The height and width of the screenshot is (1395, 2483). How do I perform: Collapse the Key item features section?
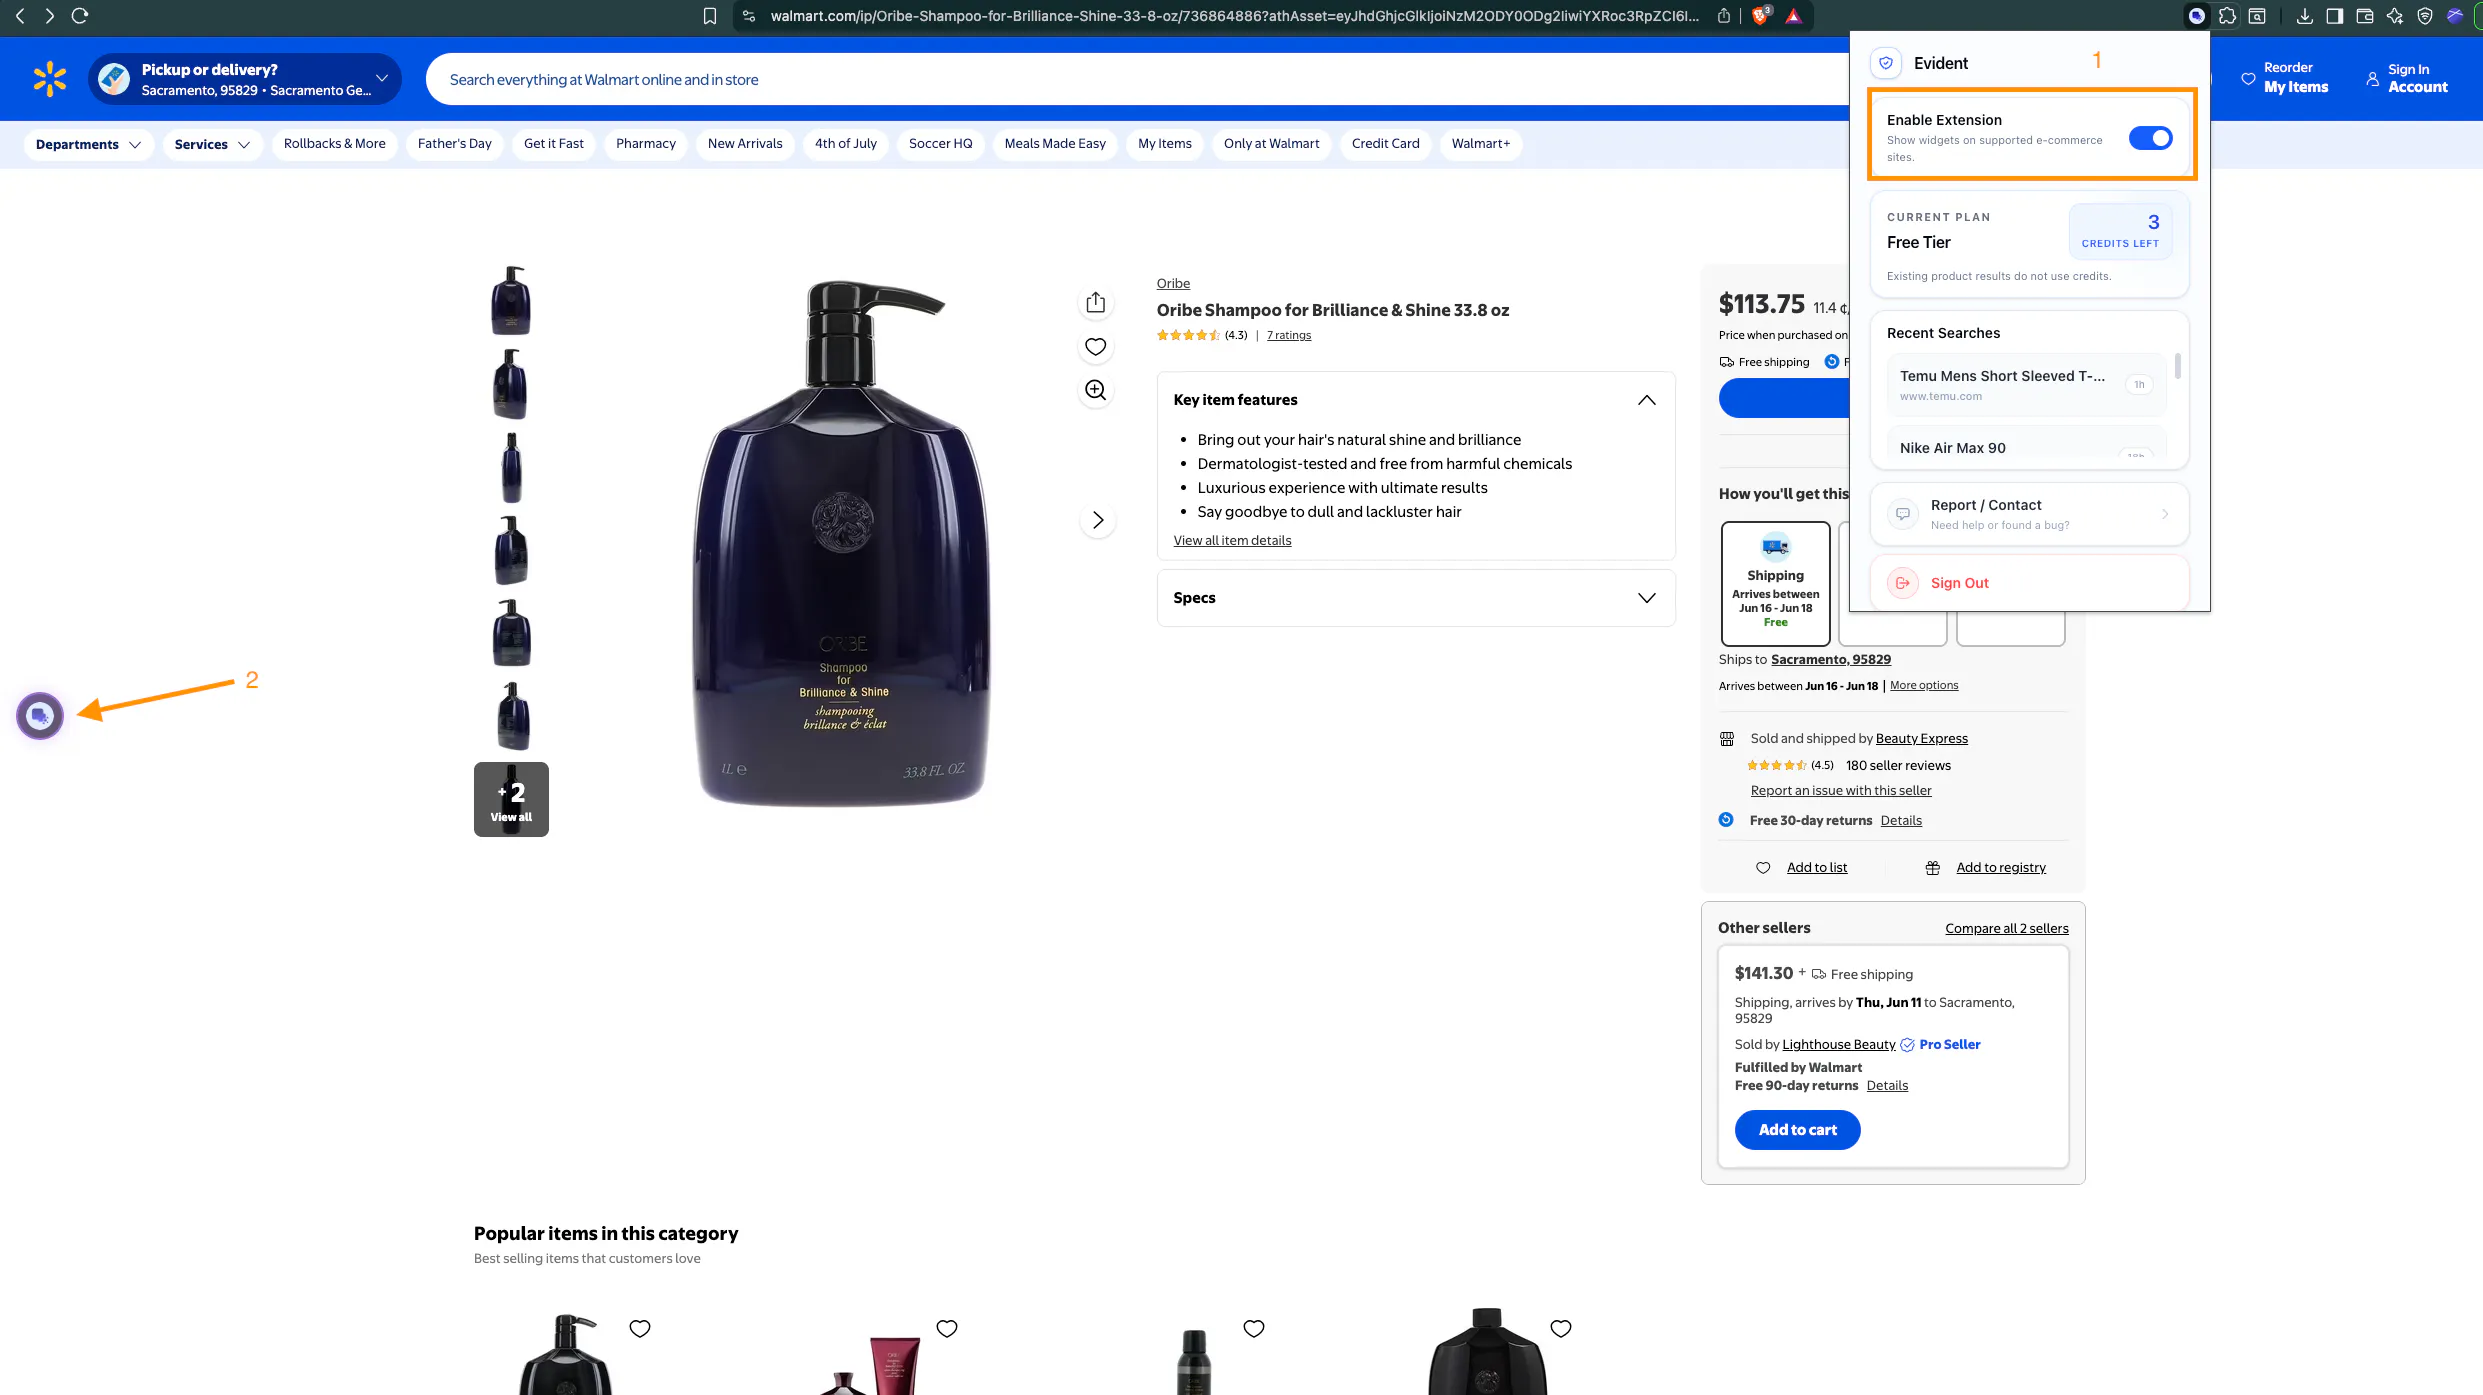pyautogui.click(x=1646, y=400)
